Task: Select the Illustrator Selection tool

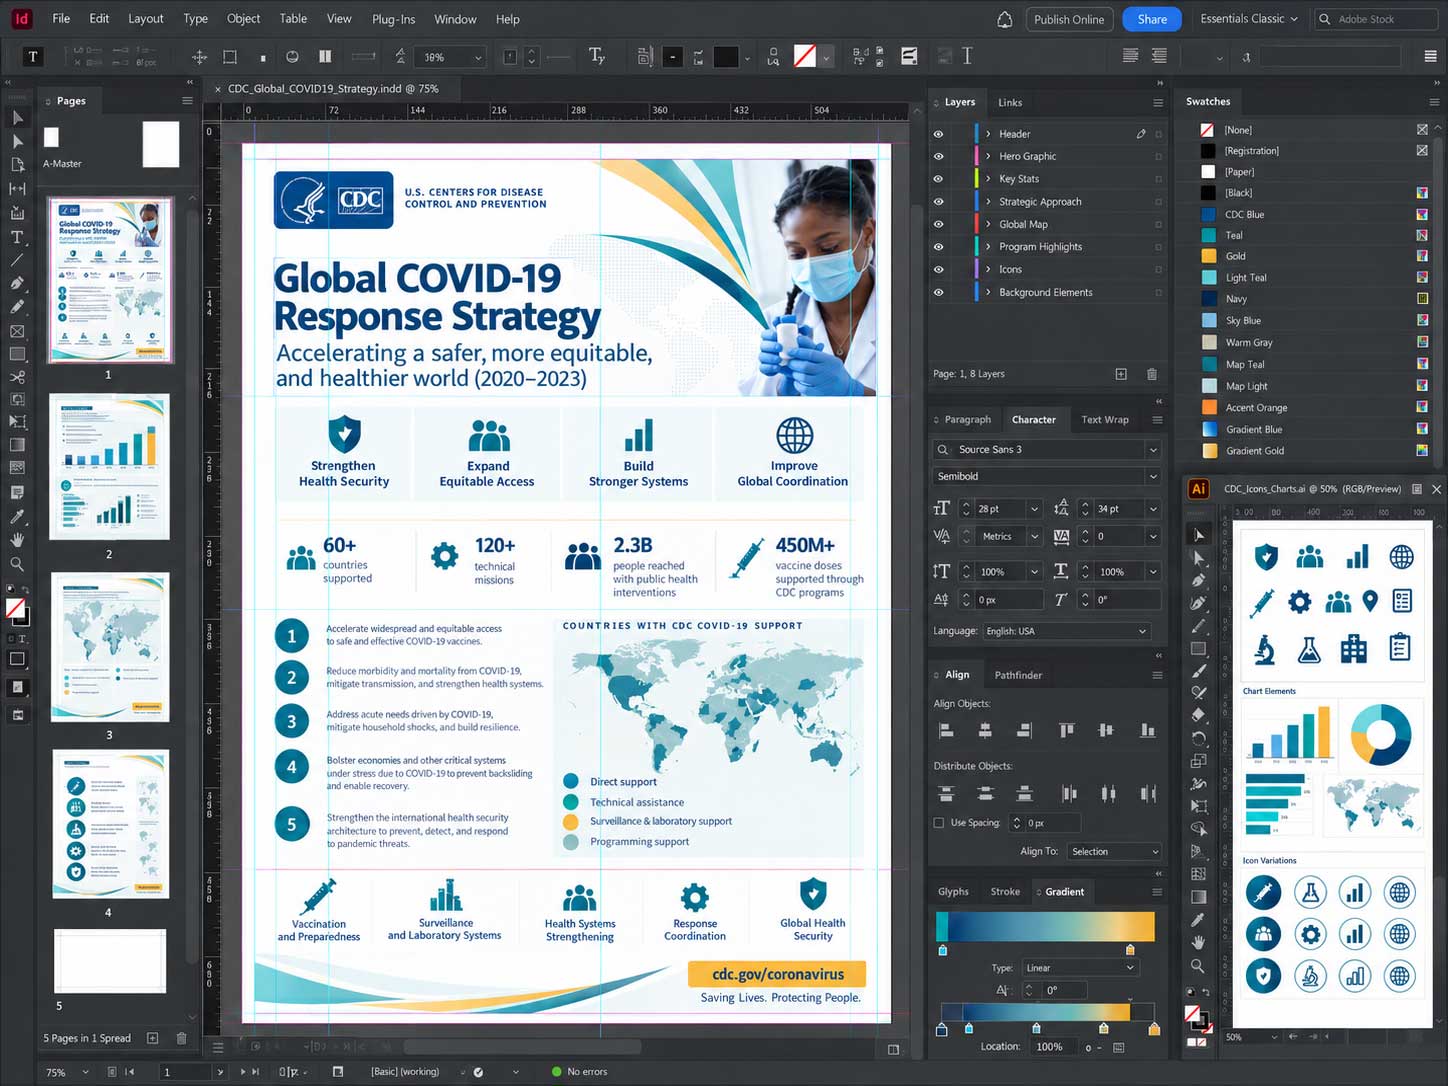Action: click(x=1199, y=534)
